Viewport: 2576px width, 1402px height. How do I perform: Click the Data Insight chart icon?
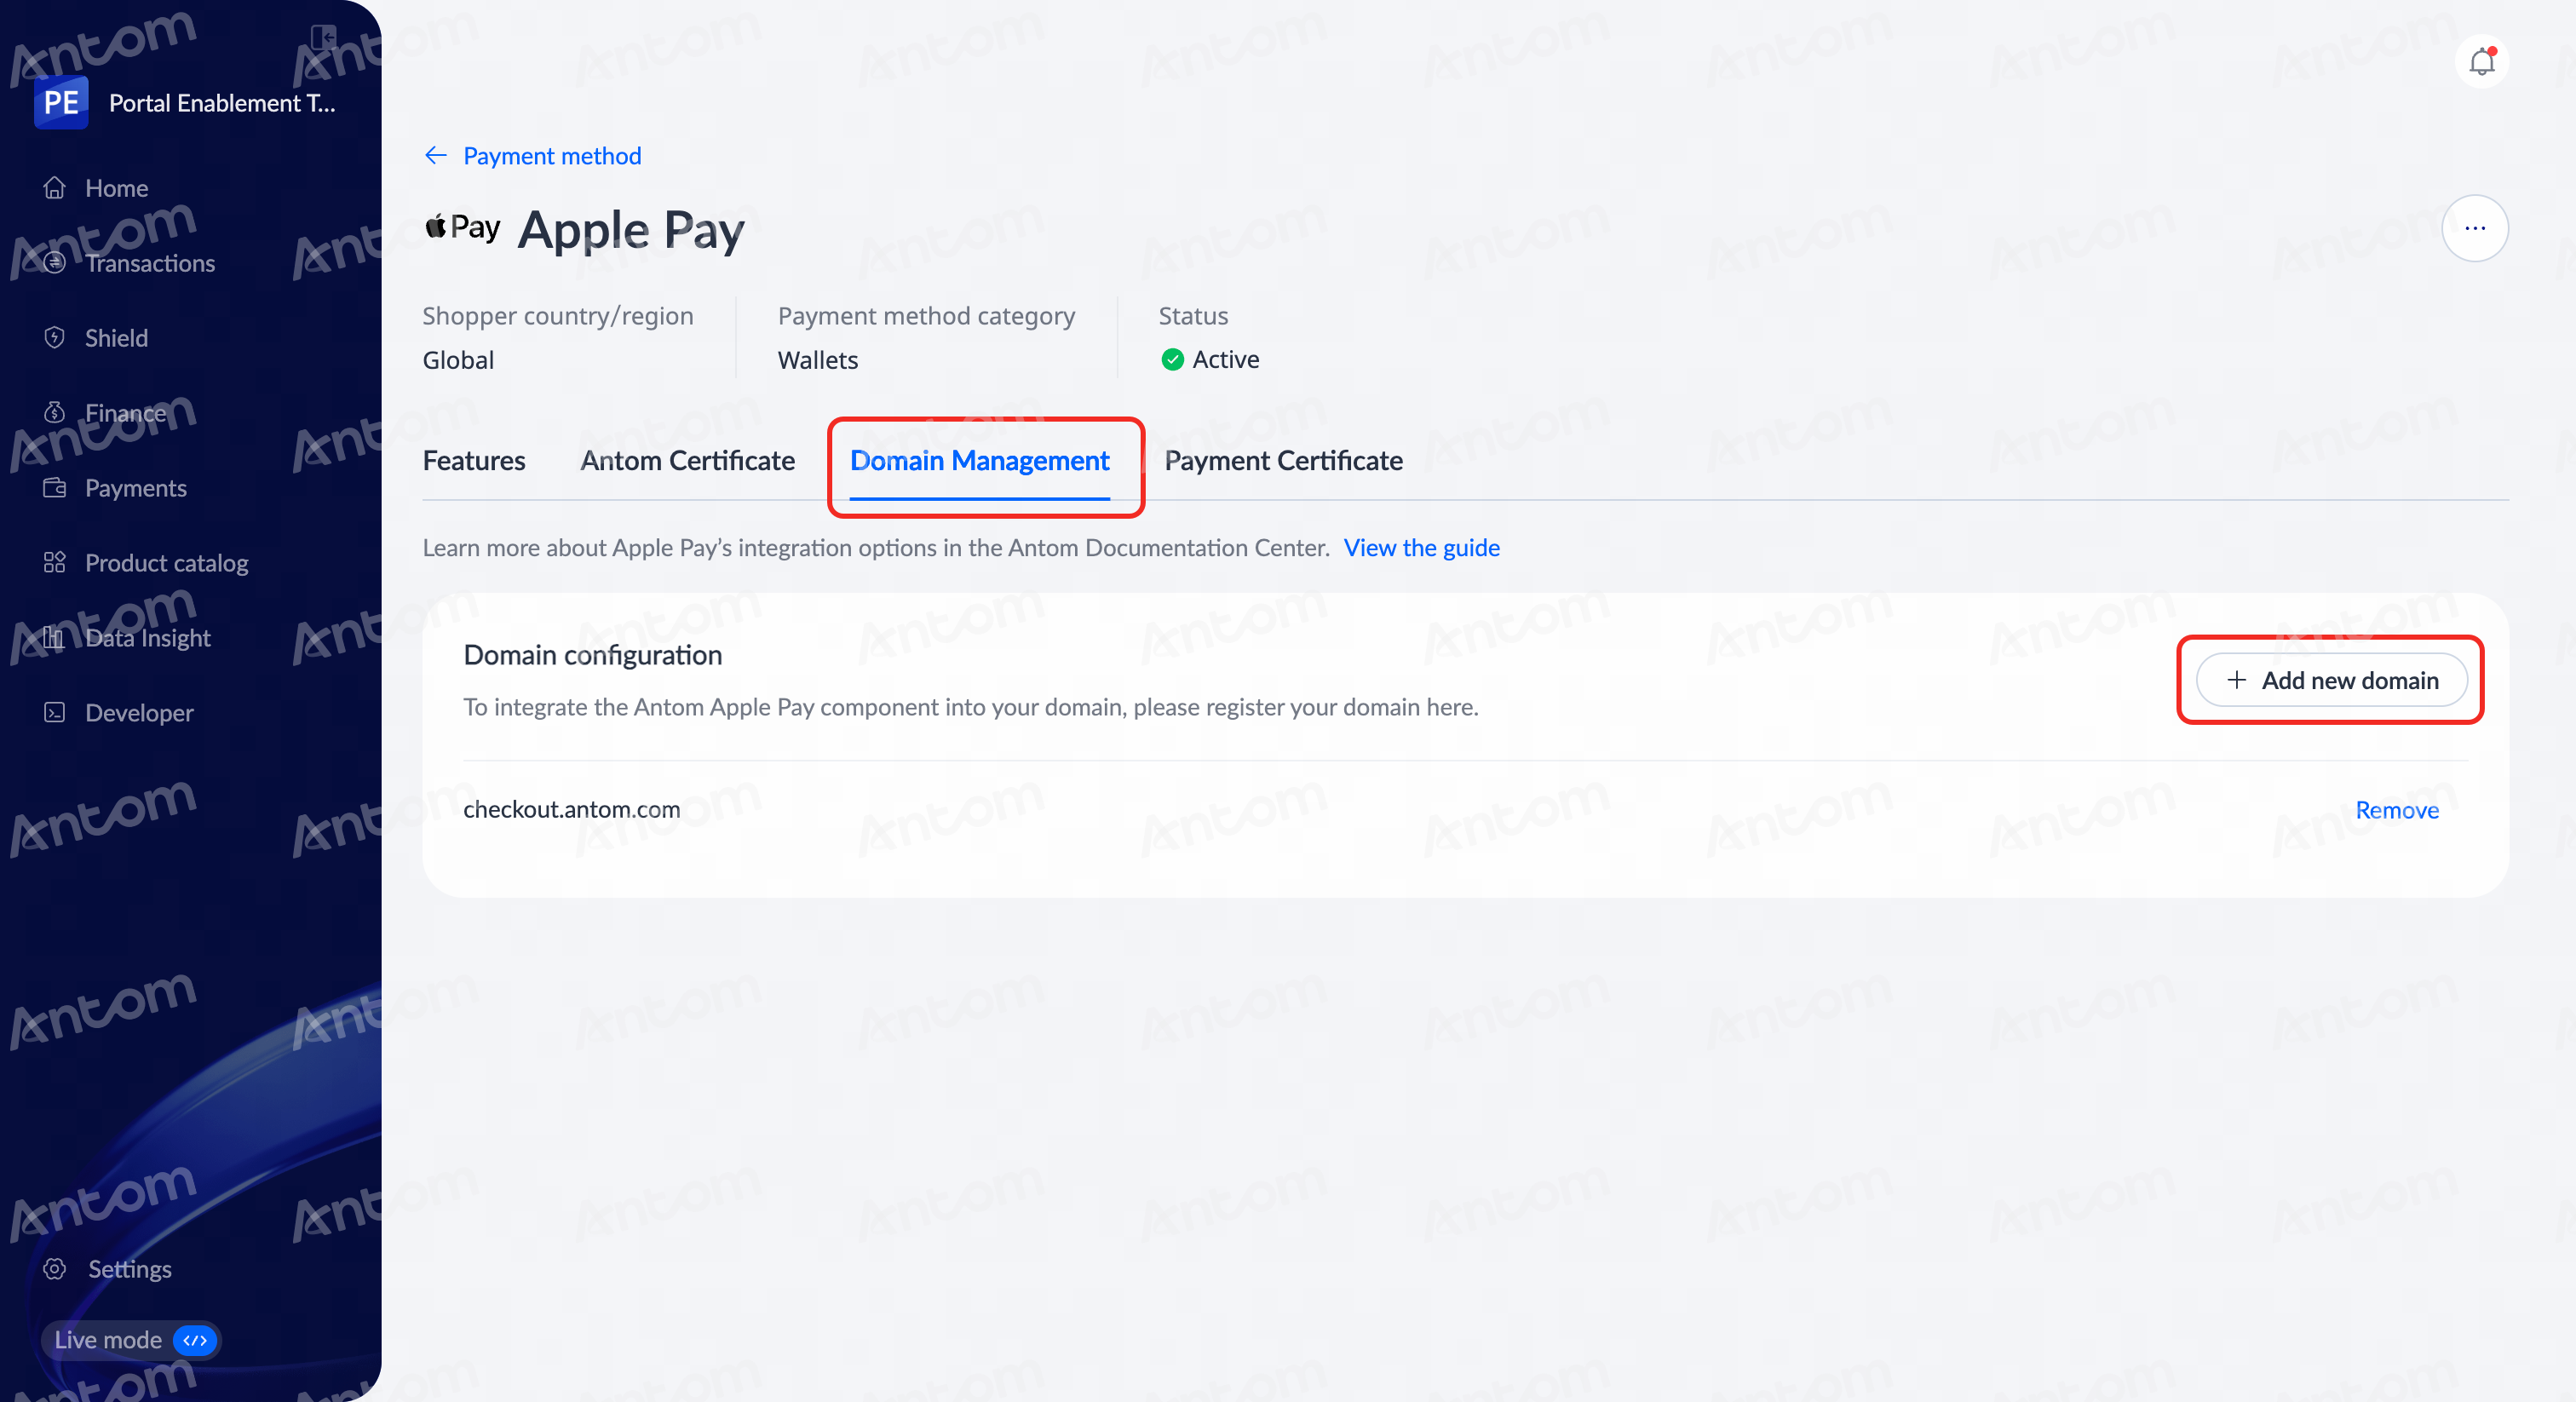(55, 638)
